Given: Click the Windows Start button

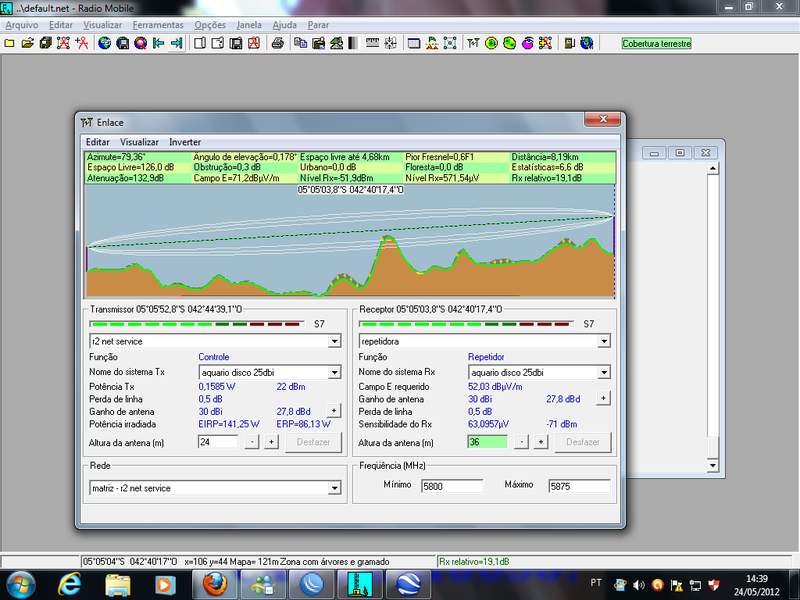Looking at the screenshot, I should 22,583.
